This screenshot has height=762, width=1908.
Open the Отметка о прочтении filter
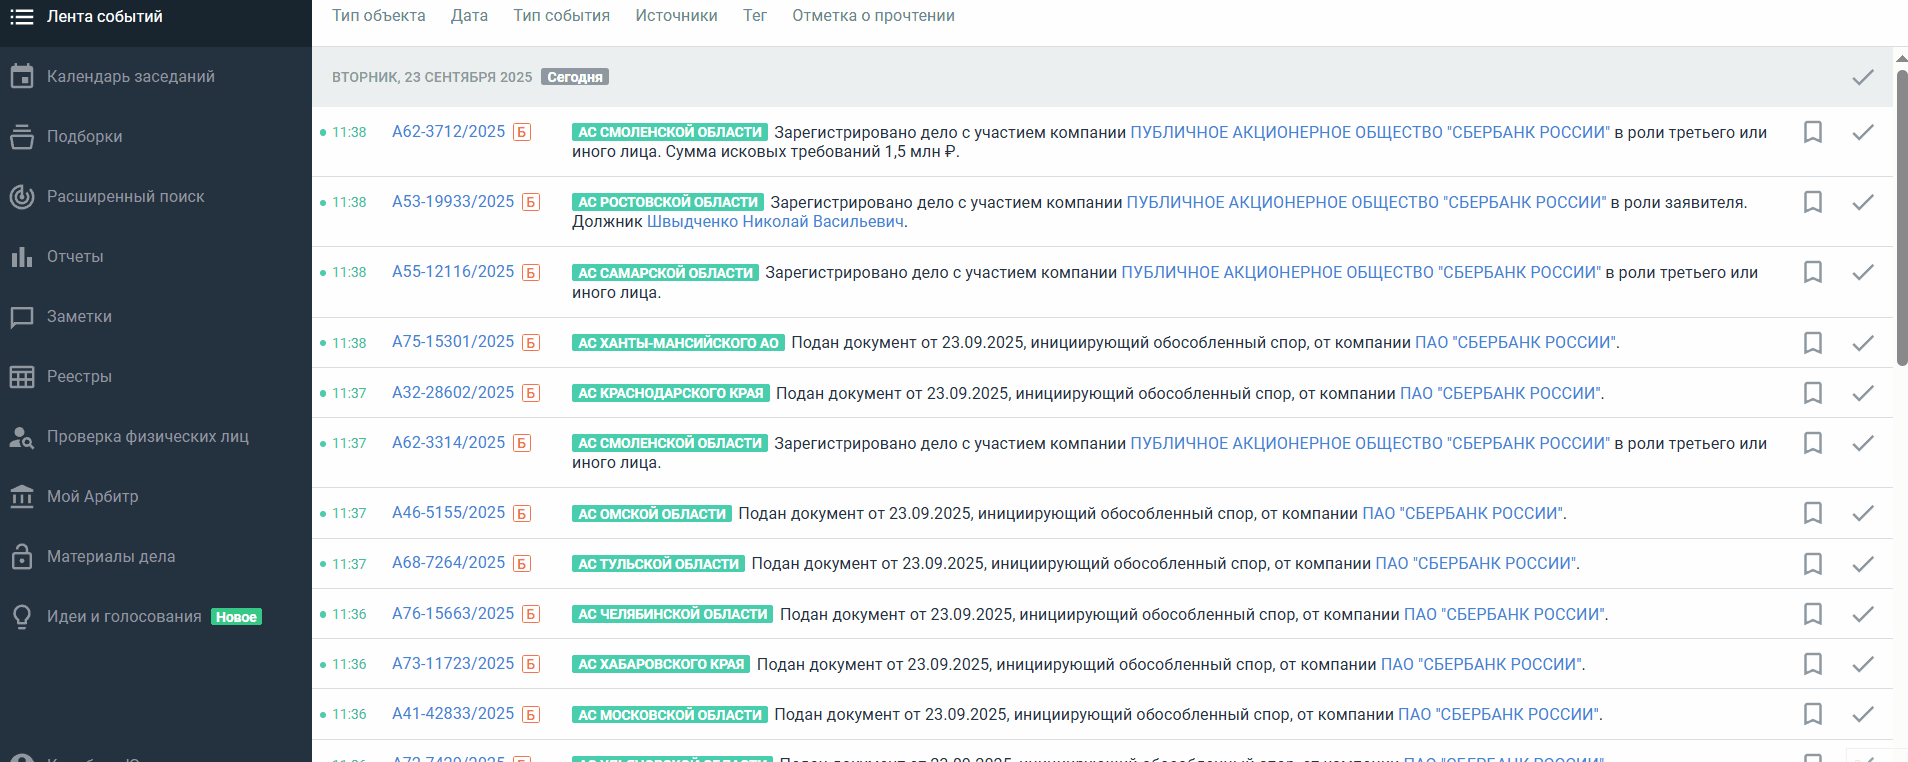pos(873,16)
